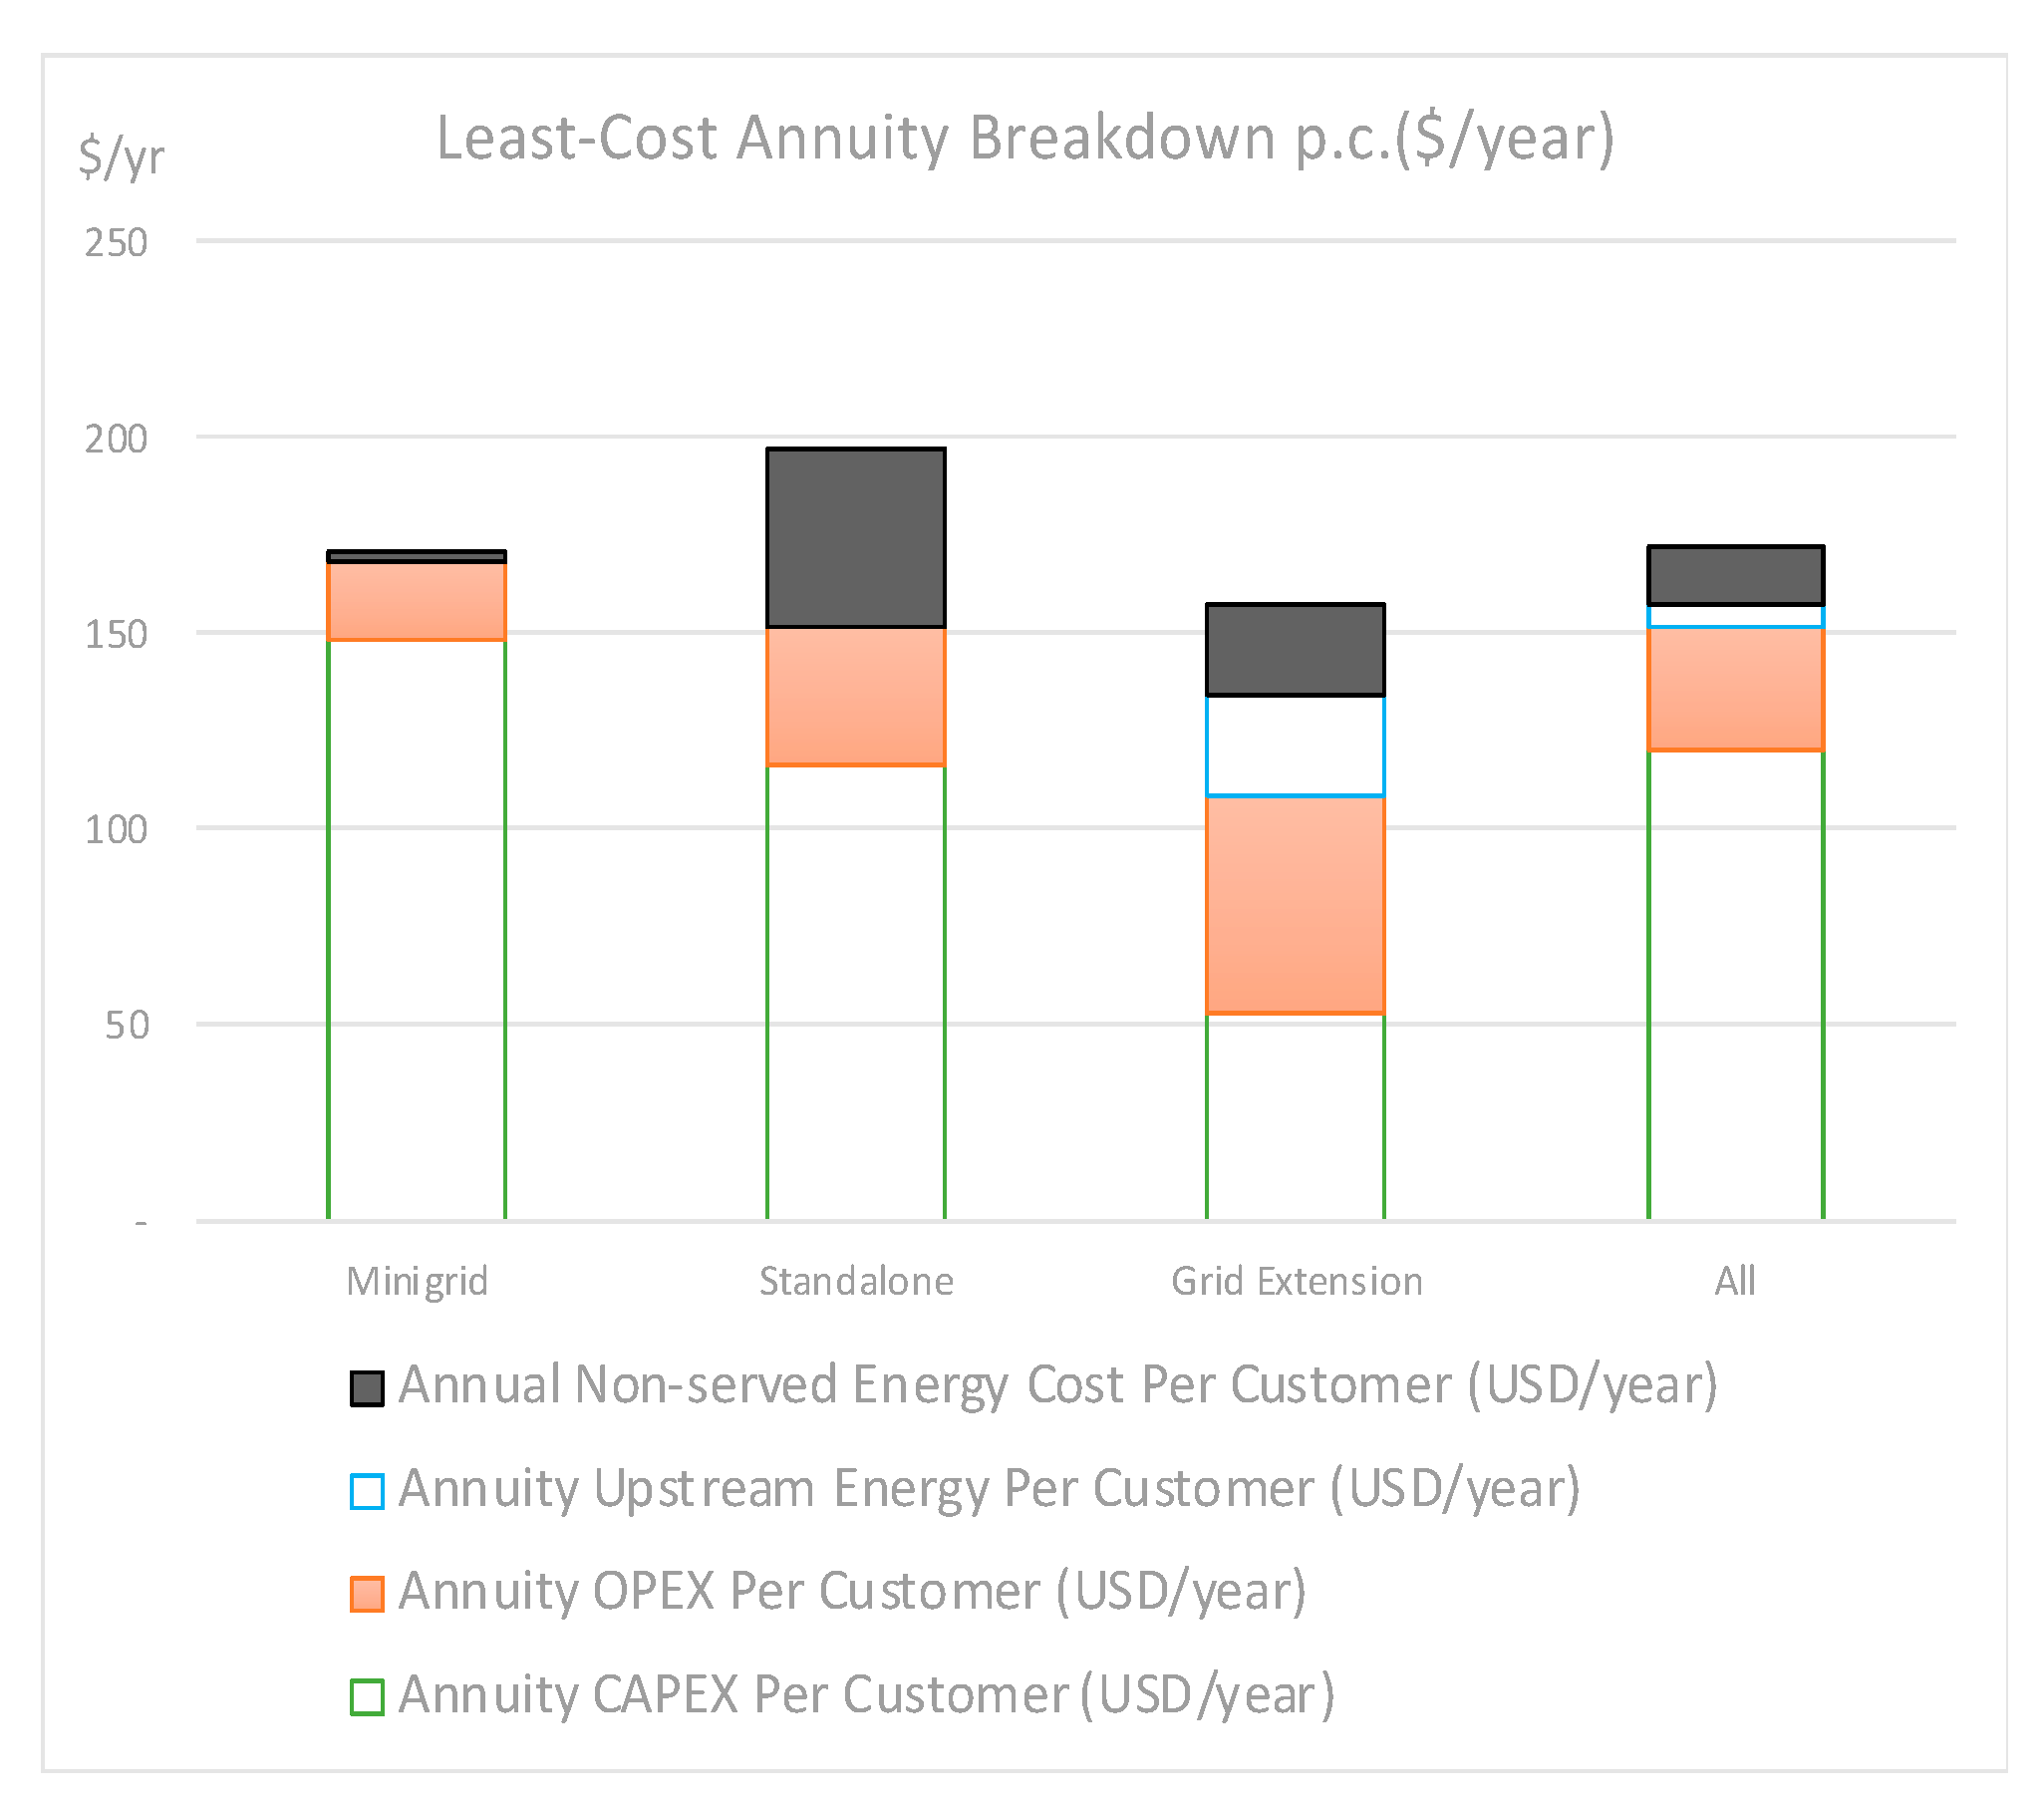The height and width of the screenshot is (1810, 2044).
Task: Select All bar's orange OPEX segment
Action: 1735,688
